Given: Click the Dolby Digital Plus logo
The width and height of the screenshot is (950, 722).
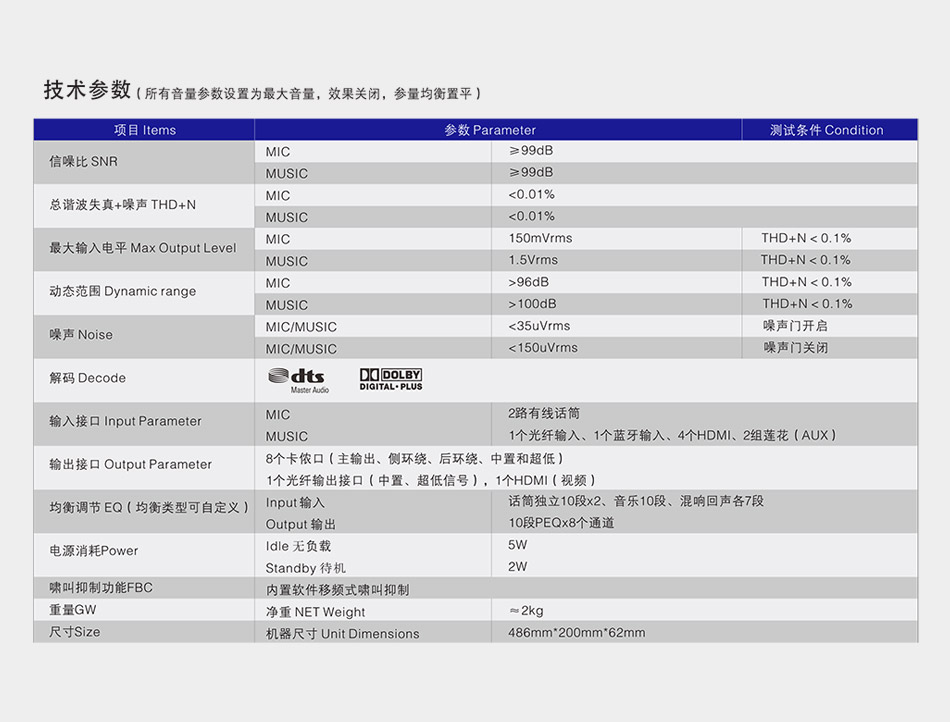Looking at the screenshot, I should point(390,378).
